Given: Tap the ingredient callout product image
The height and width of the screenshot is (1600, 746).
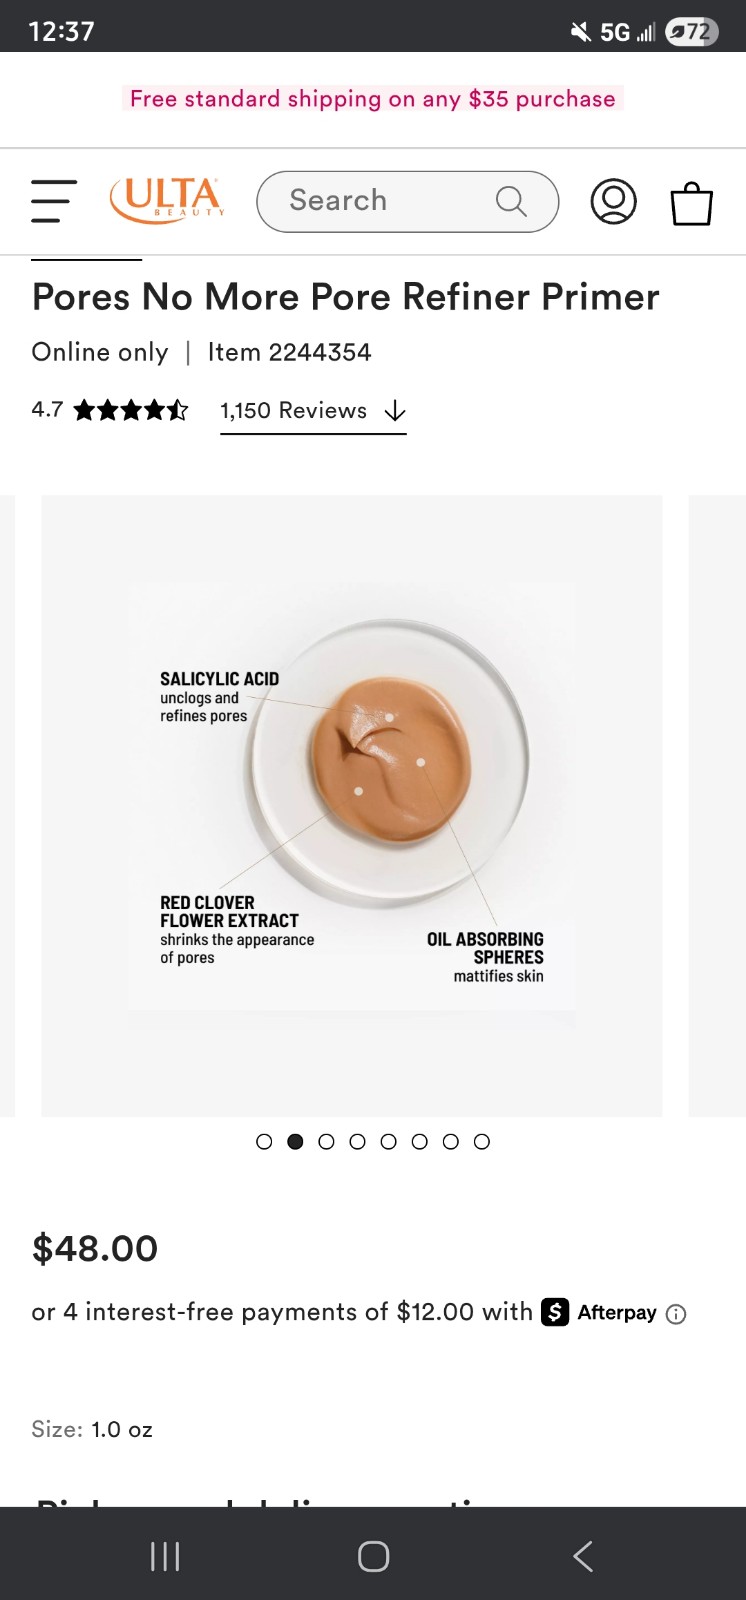Looking at the screenshot, I should click(x=352, y=806).
